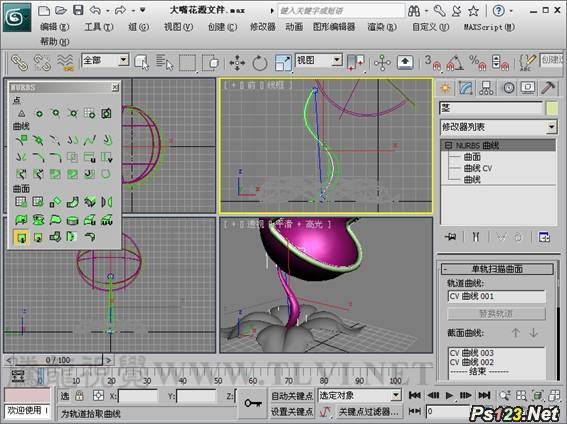This screenshot has height=424, width=567.
Task: Open Configure Modifier Sets icon
Action: click(x=544, y=237)
